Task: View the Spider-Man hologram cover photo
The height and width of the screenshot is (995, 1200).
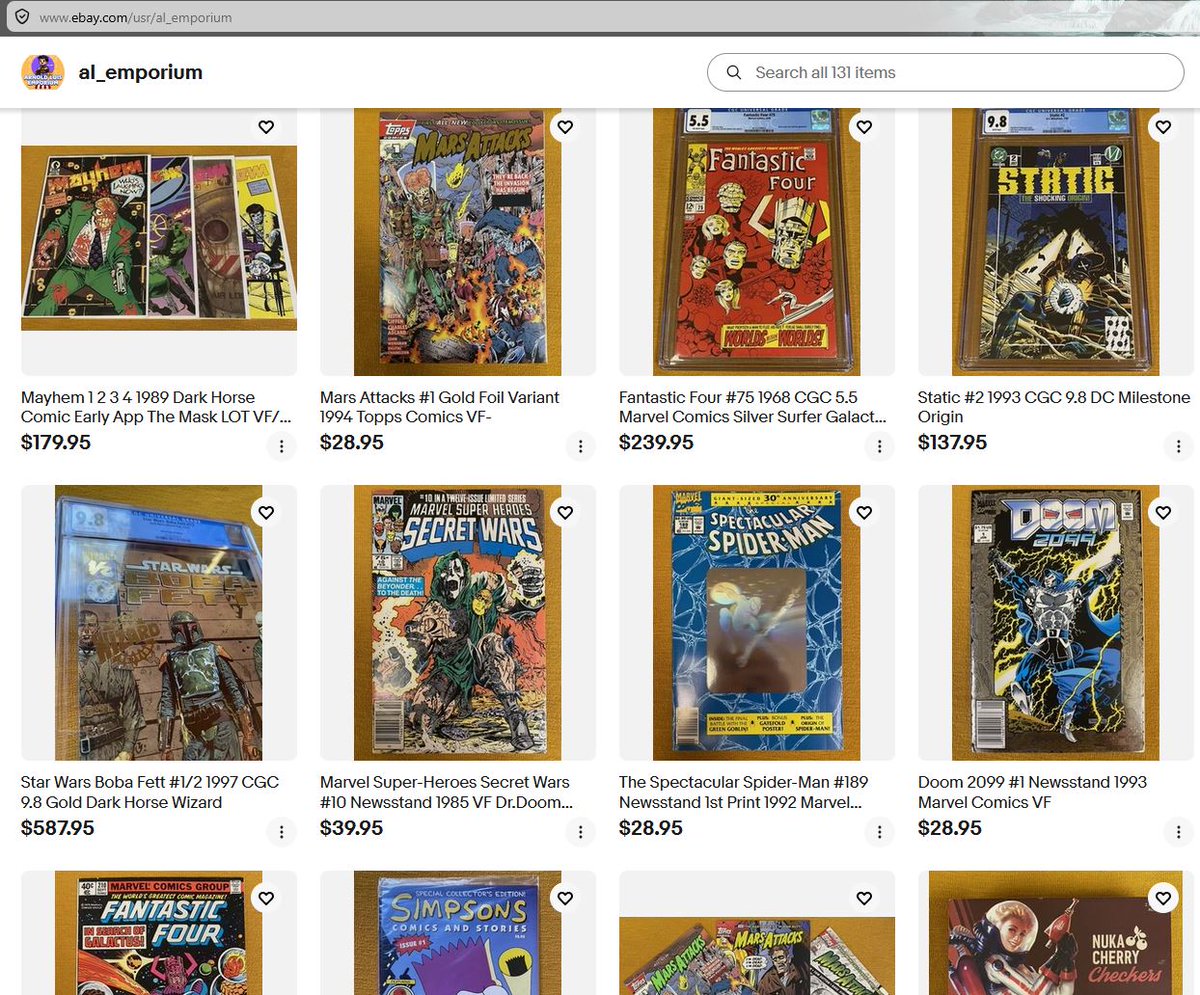Action: pos(757,623)
